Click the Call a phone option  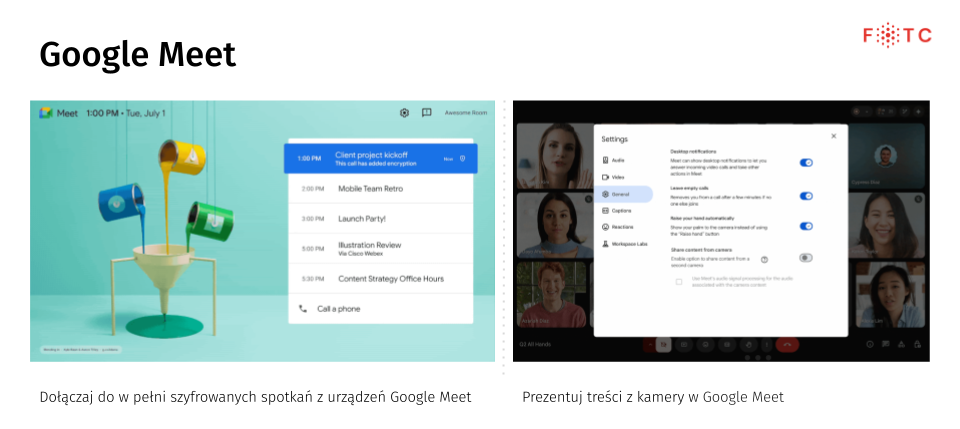pyautogui.click(x=380, y=309)
